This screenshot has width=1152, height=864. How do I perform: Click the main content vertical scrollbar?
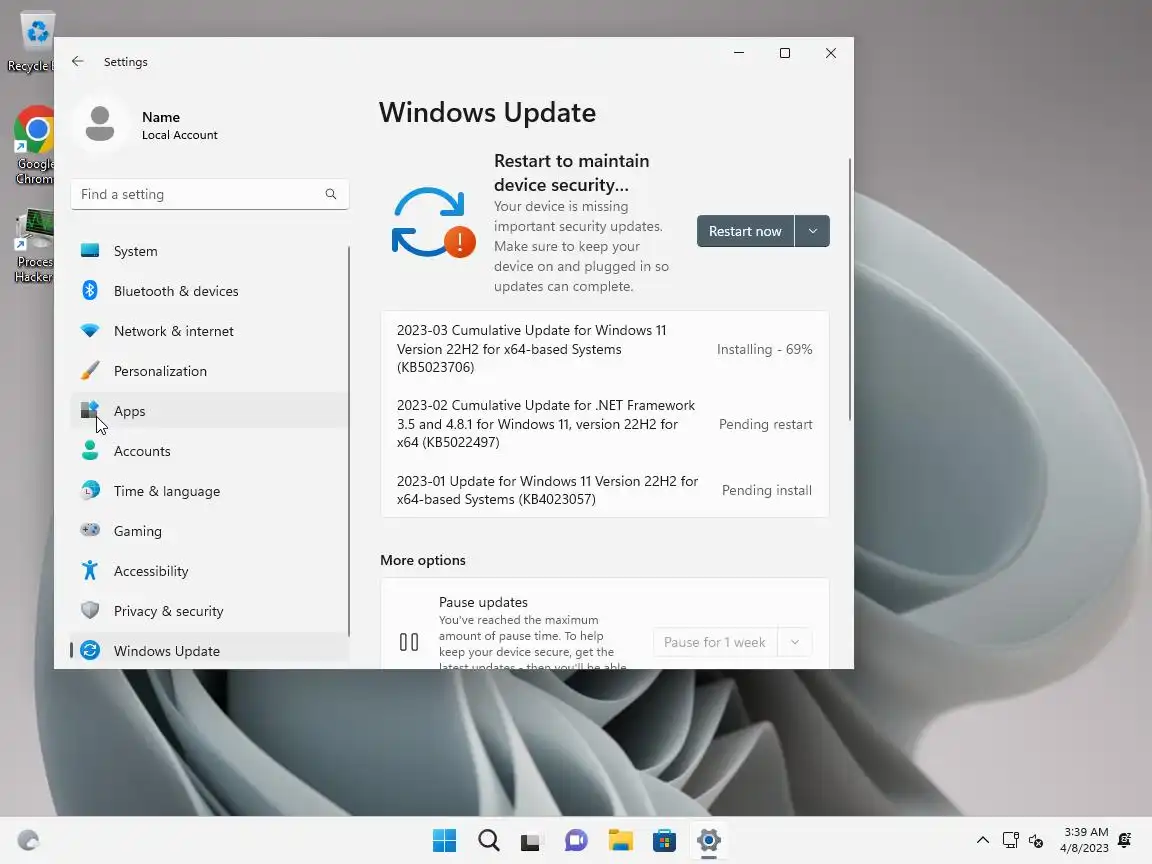click(850, 289)
